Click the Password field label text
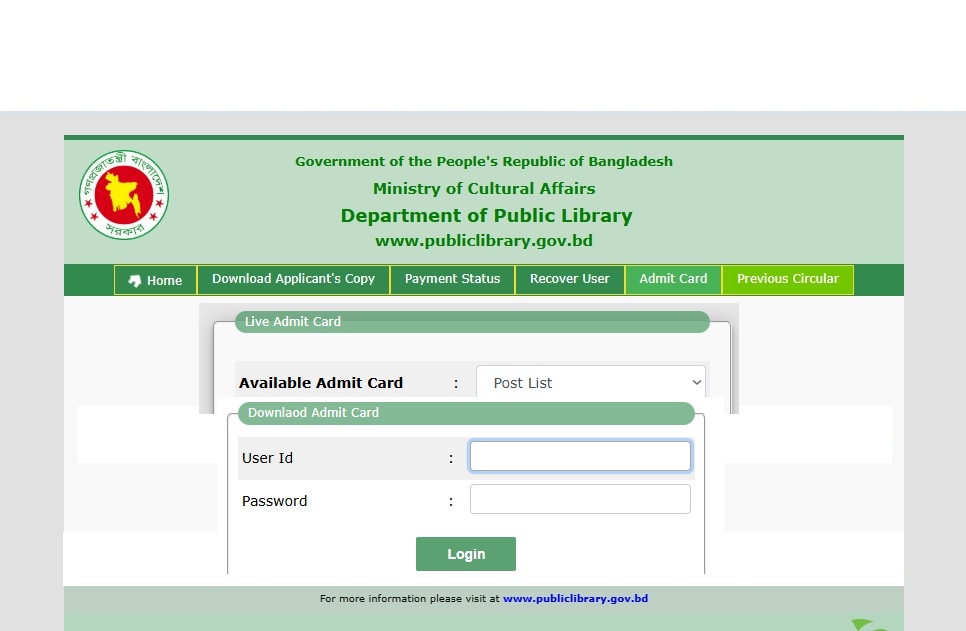966x631 pixels. 274,501
